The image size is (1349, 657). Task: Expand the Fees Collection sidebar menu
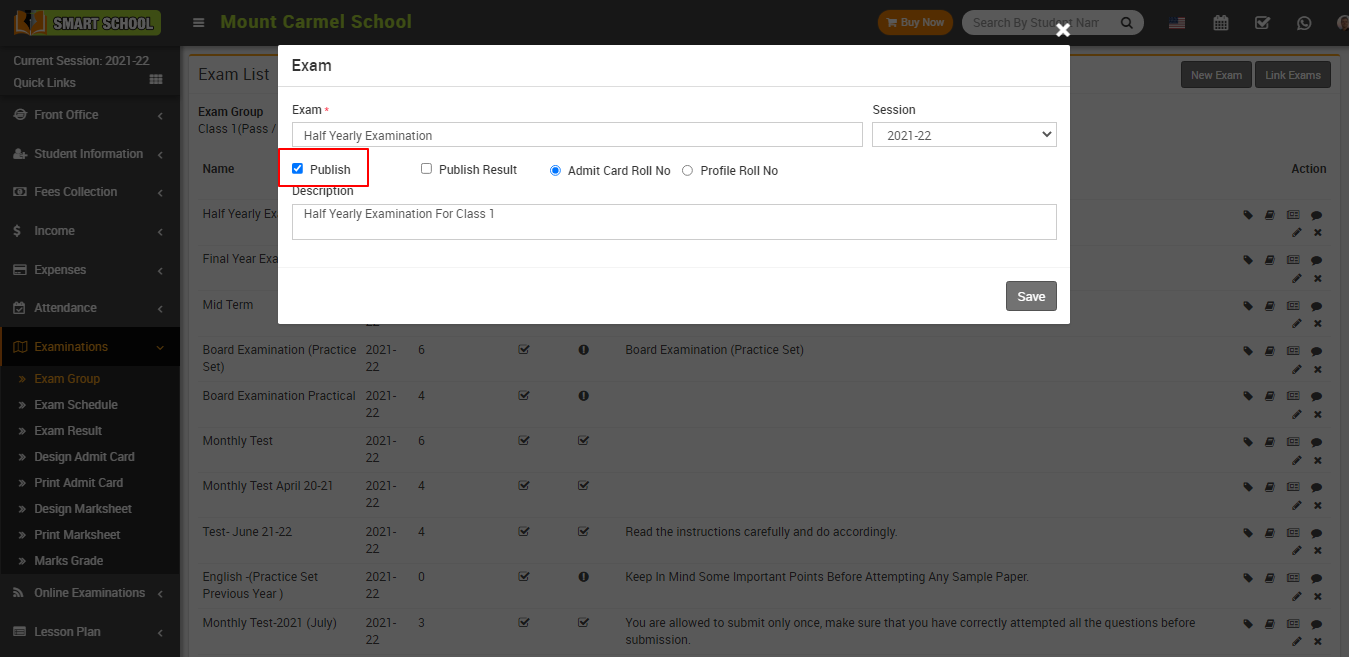[x=90, y=192]
